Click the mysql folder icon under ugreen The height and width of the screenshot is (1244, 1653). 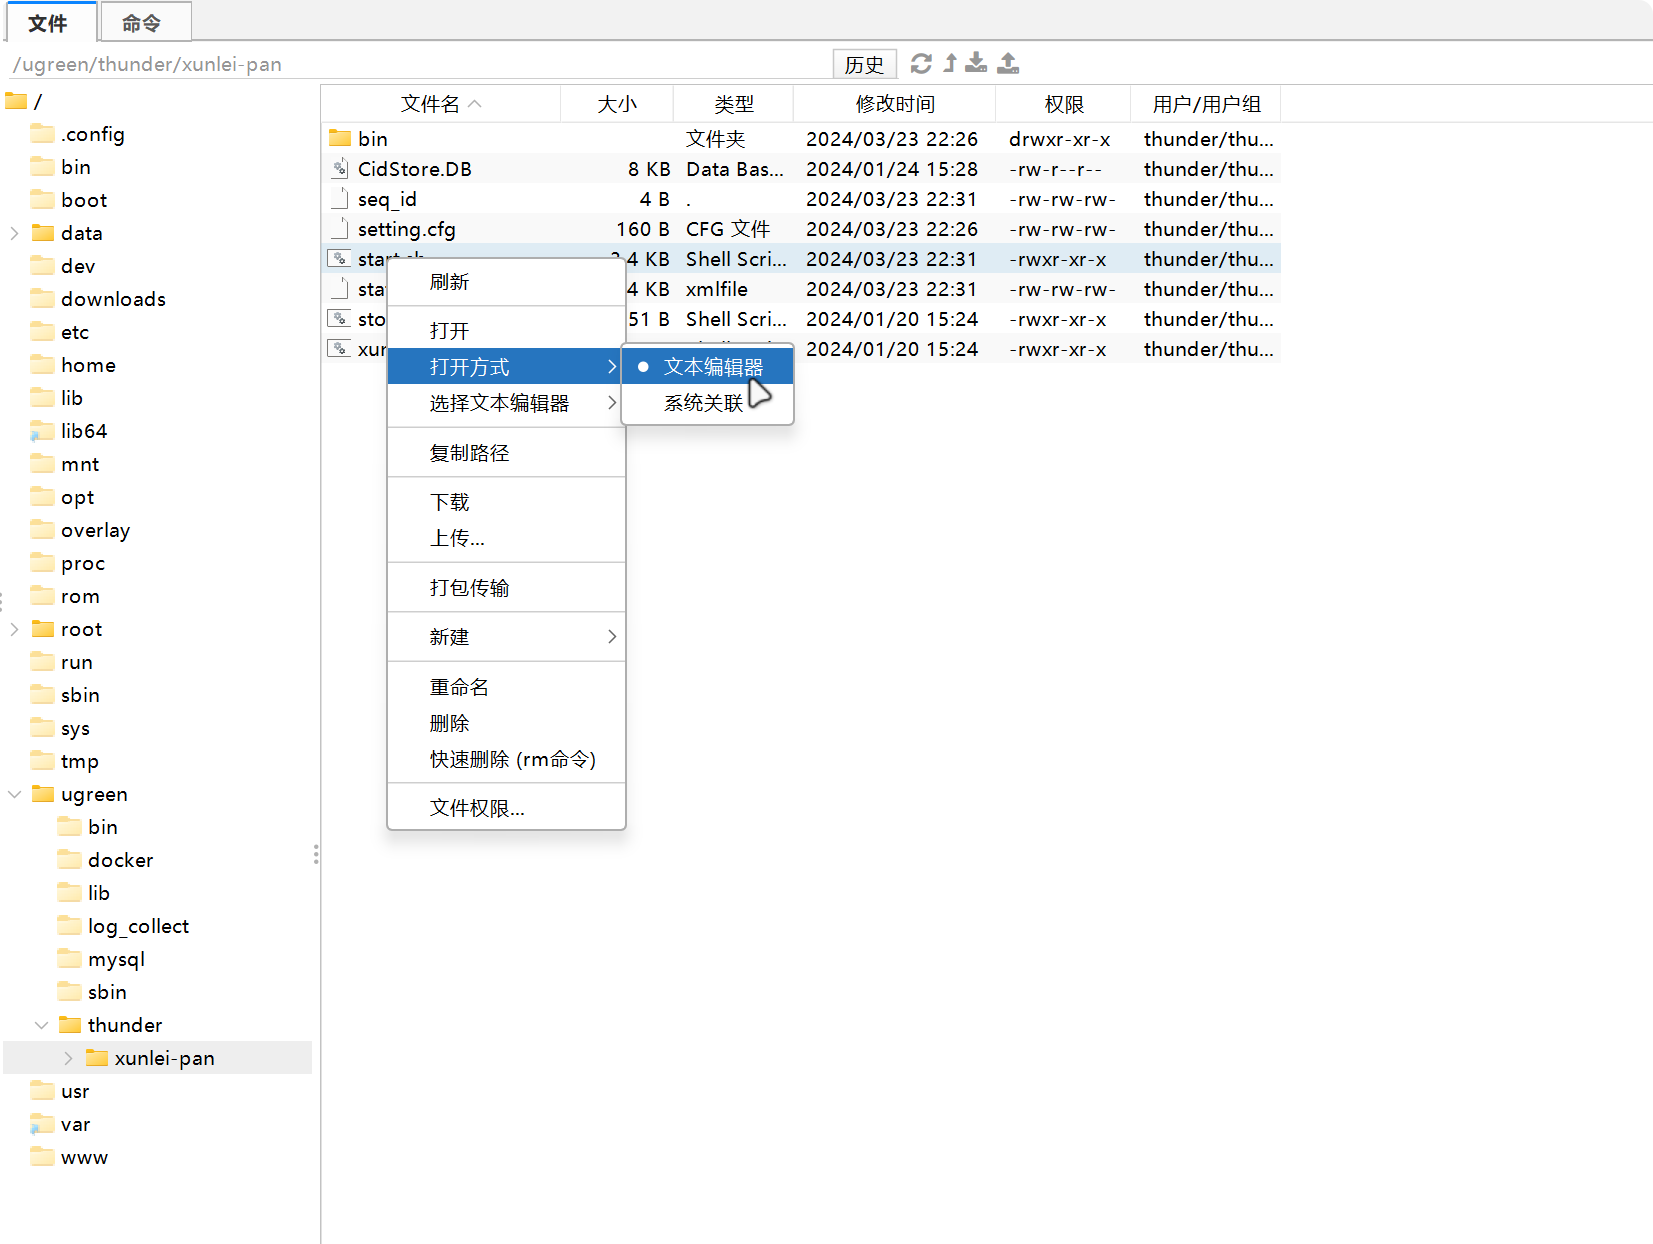point(70,959)
